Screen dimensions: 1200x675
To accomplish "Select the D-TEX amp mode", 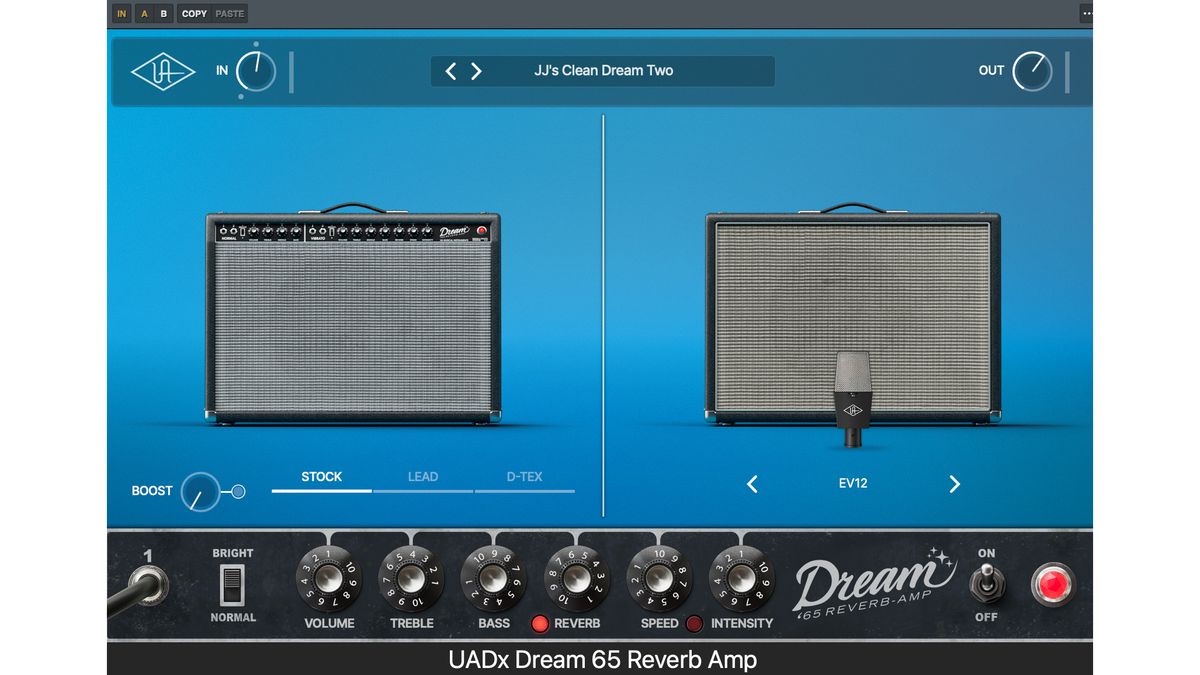I will pos(525,477).
